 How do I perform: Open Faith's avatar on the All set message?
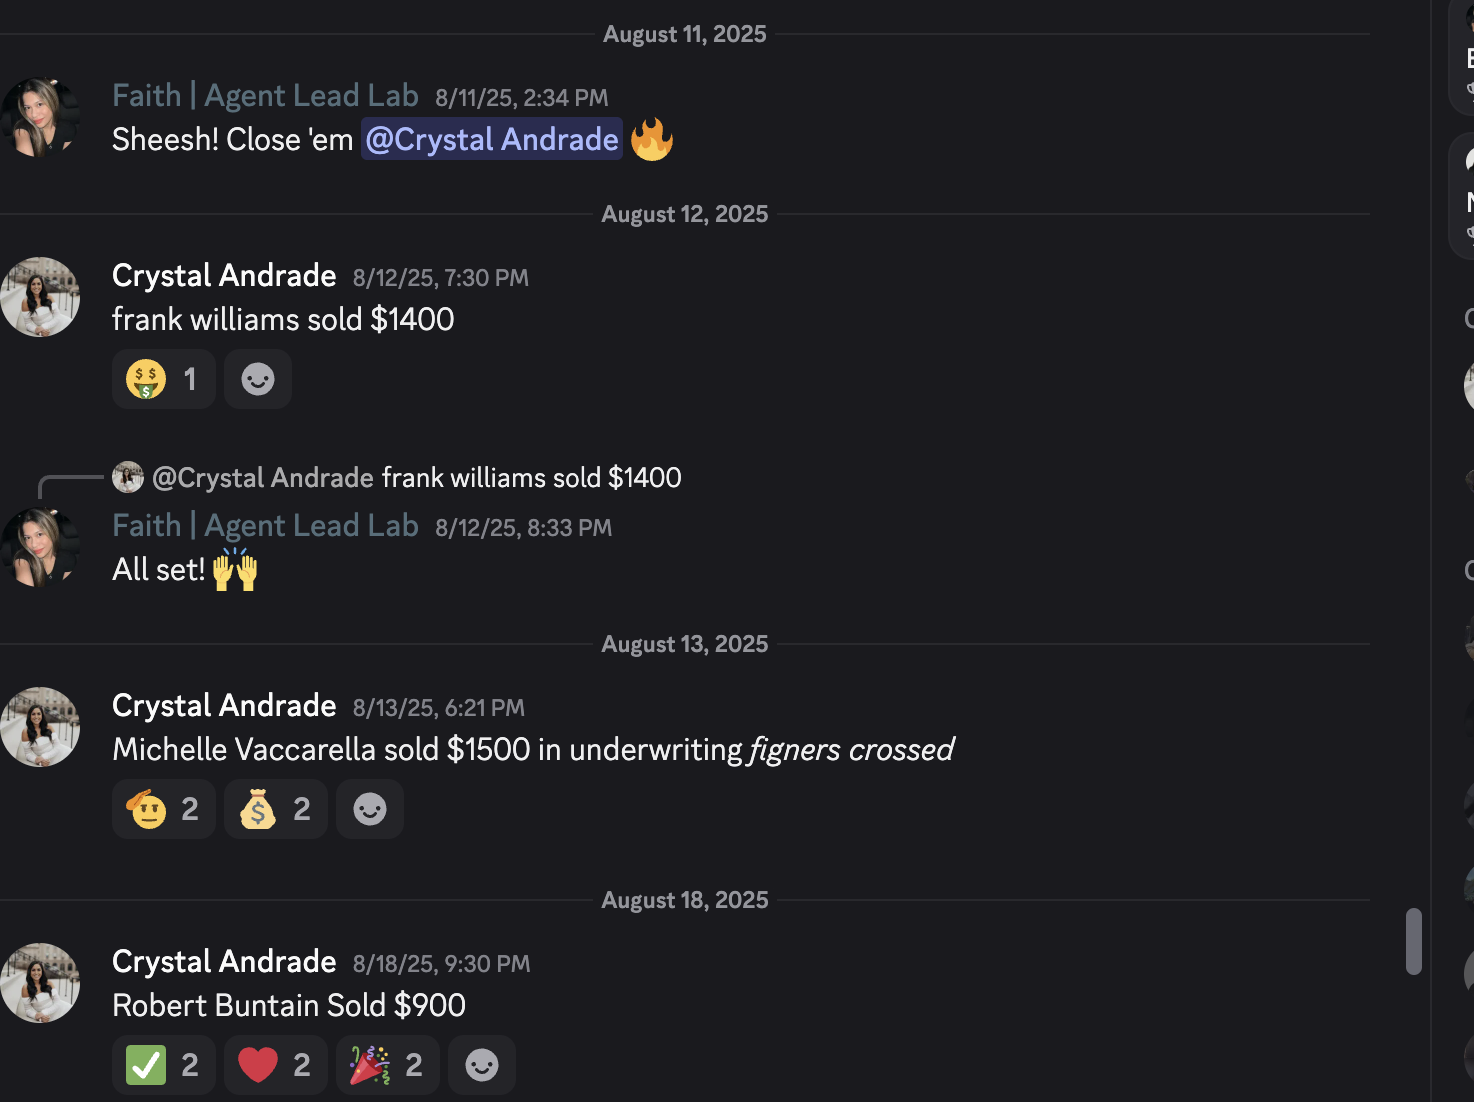tap(40, 547)
